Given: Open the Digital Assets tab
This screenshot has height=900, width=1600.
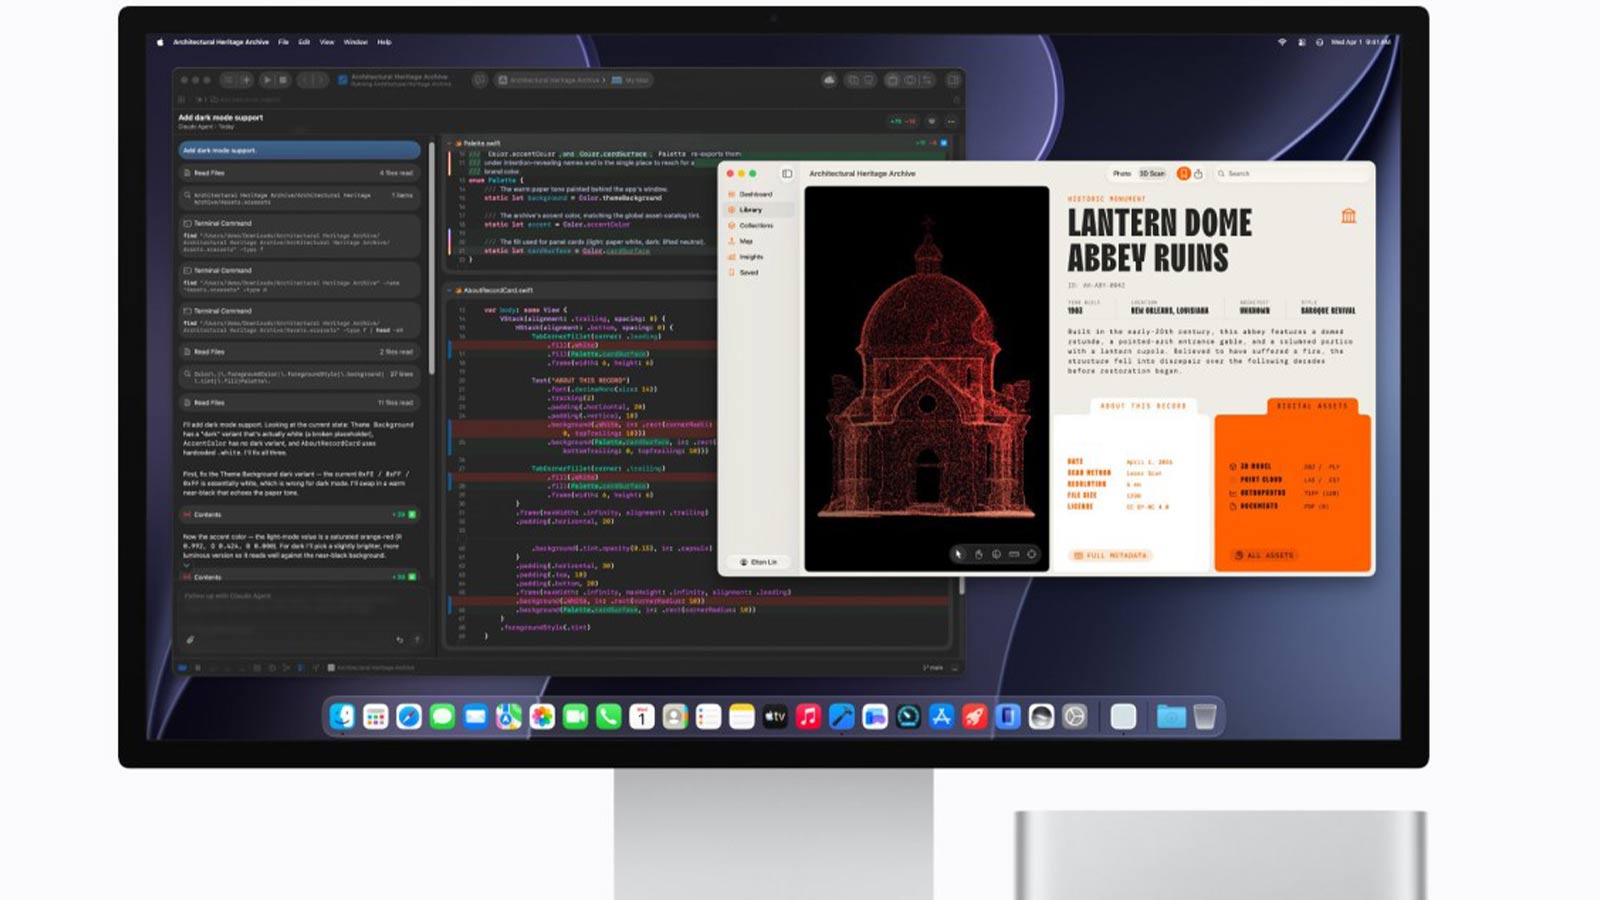Looking at the screenshot, I should pos(1312,406).
